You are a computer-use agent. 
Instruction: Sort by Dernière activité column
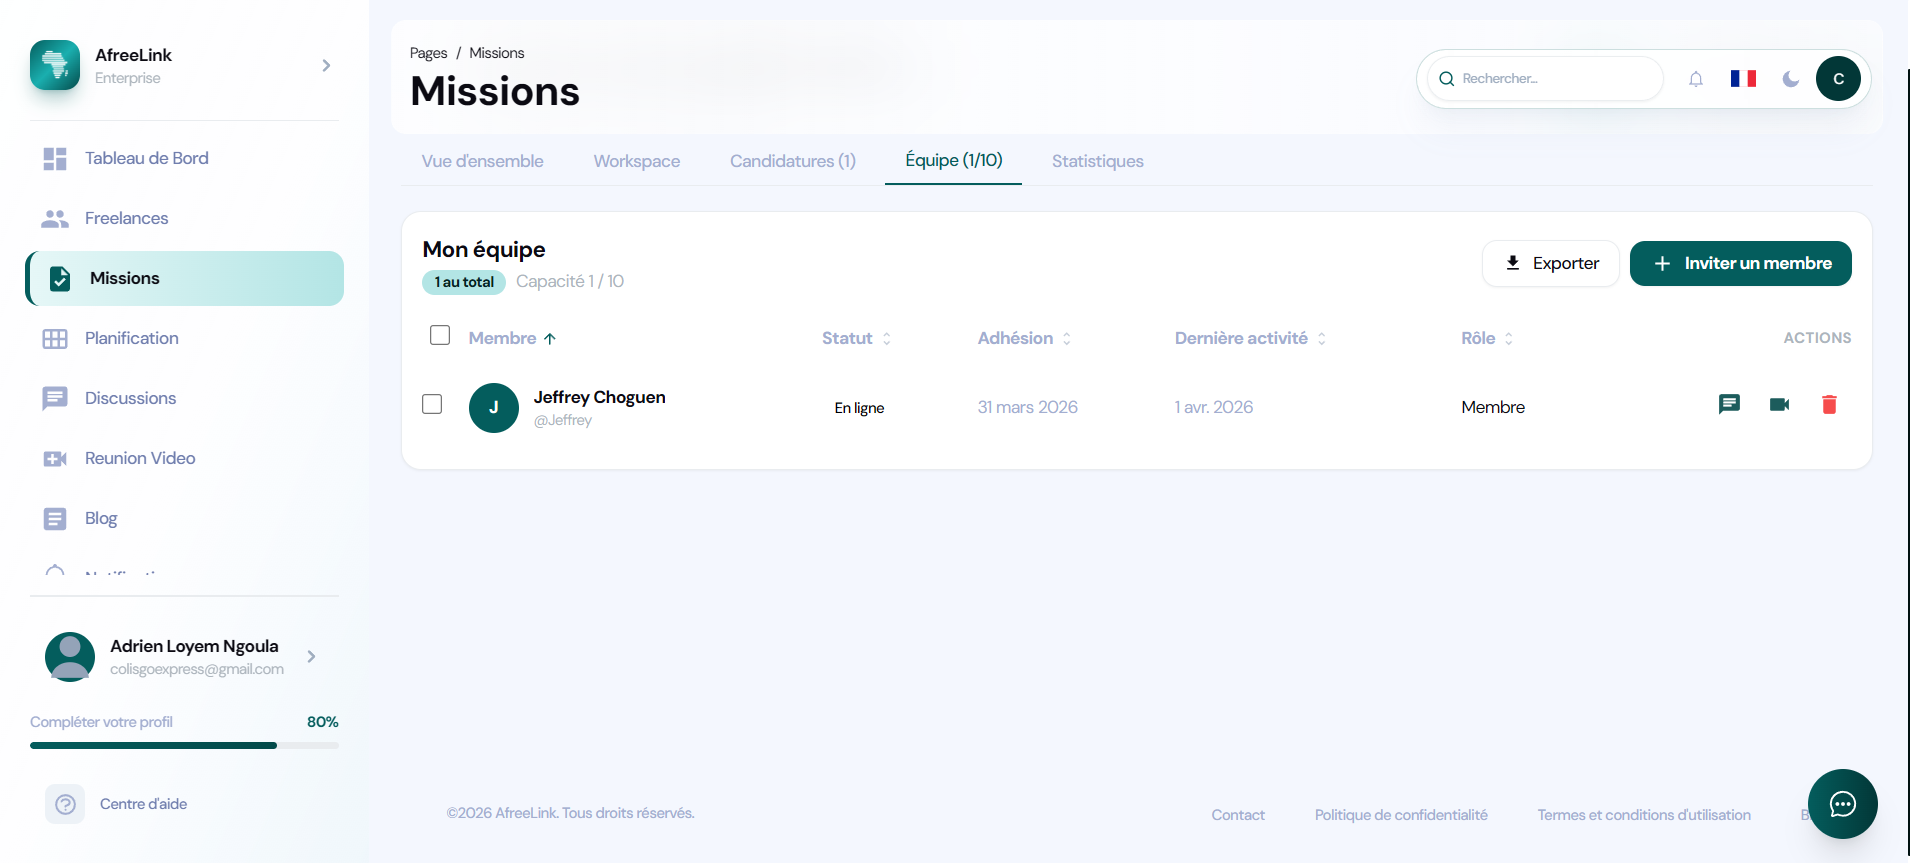(1251, 338)
